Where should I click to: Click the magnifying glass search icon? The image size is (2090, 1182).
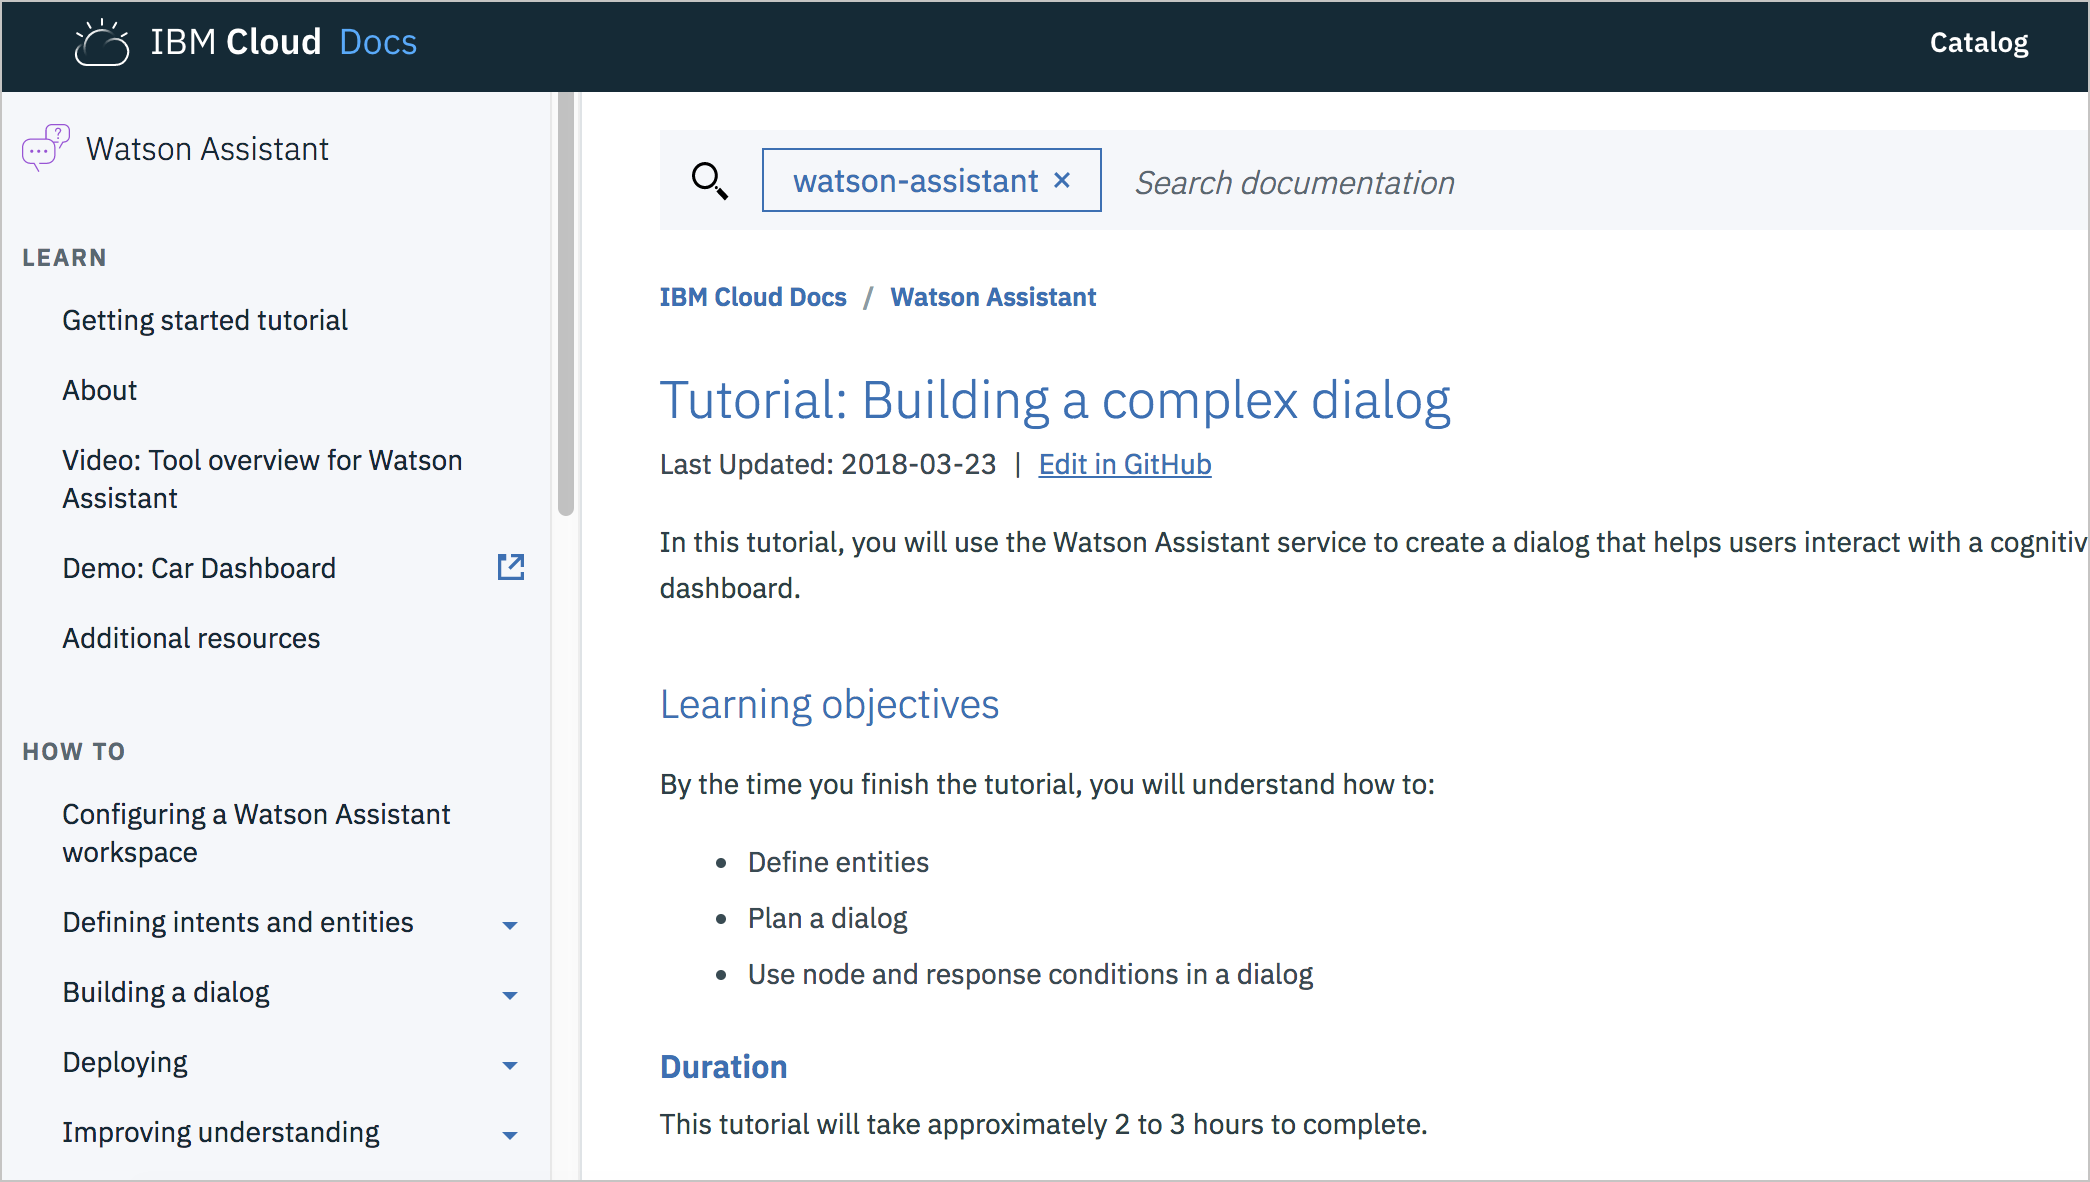[709, 181]
